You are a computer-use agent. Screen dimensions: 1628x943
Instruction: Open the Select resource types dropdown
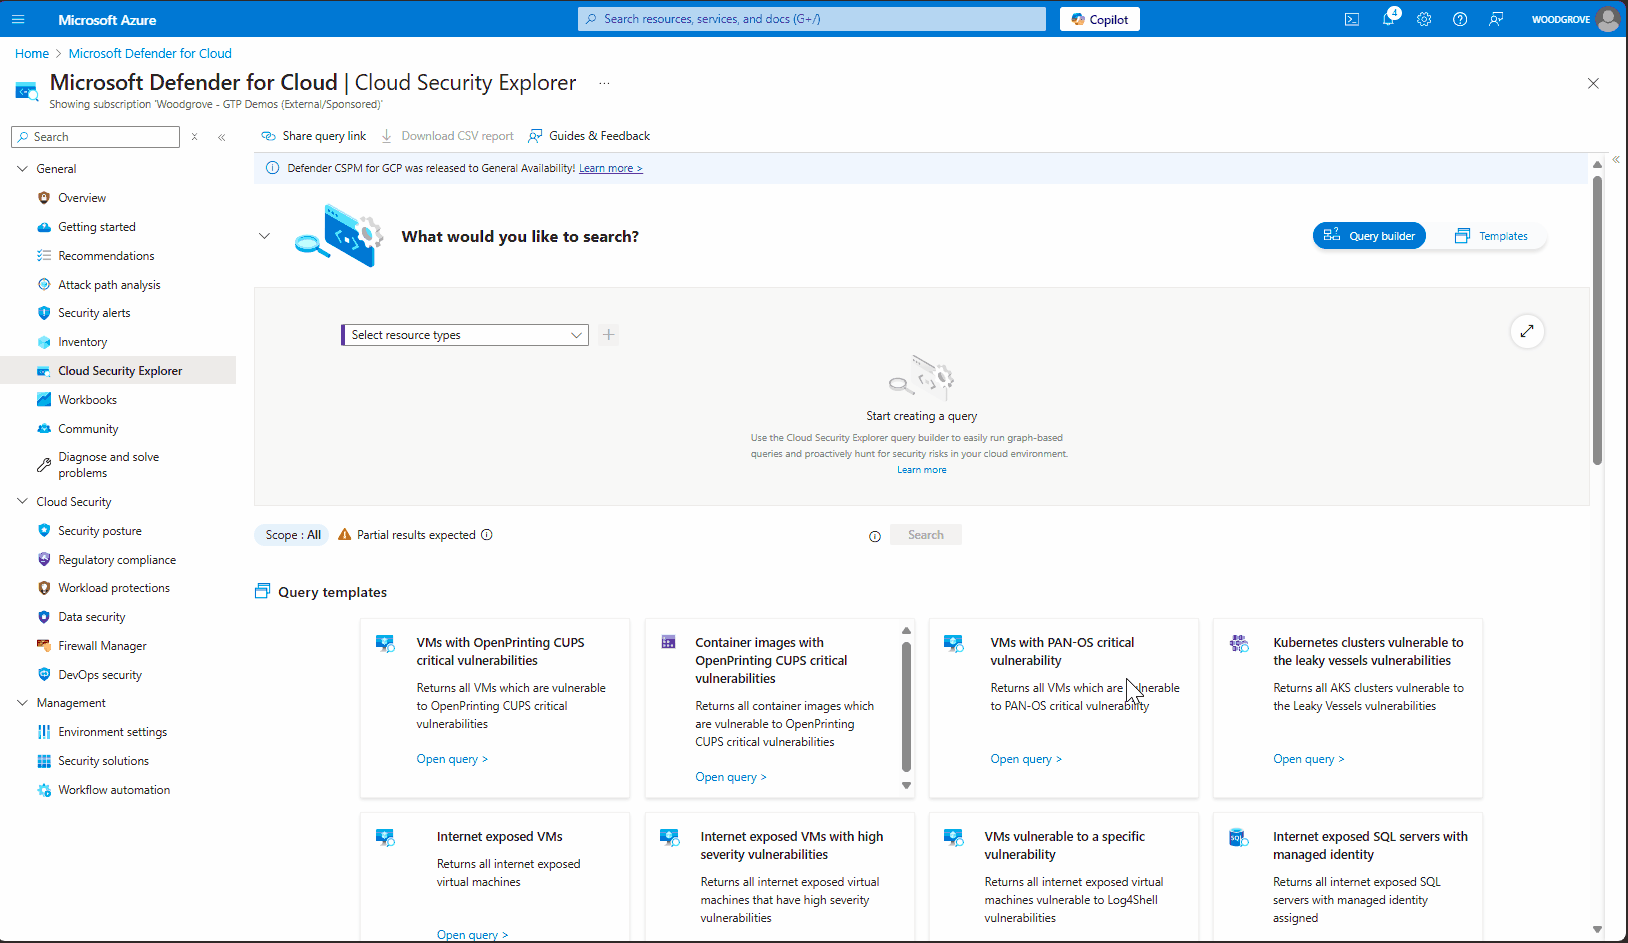coord(465,335)
